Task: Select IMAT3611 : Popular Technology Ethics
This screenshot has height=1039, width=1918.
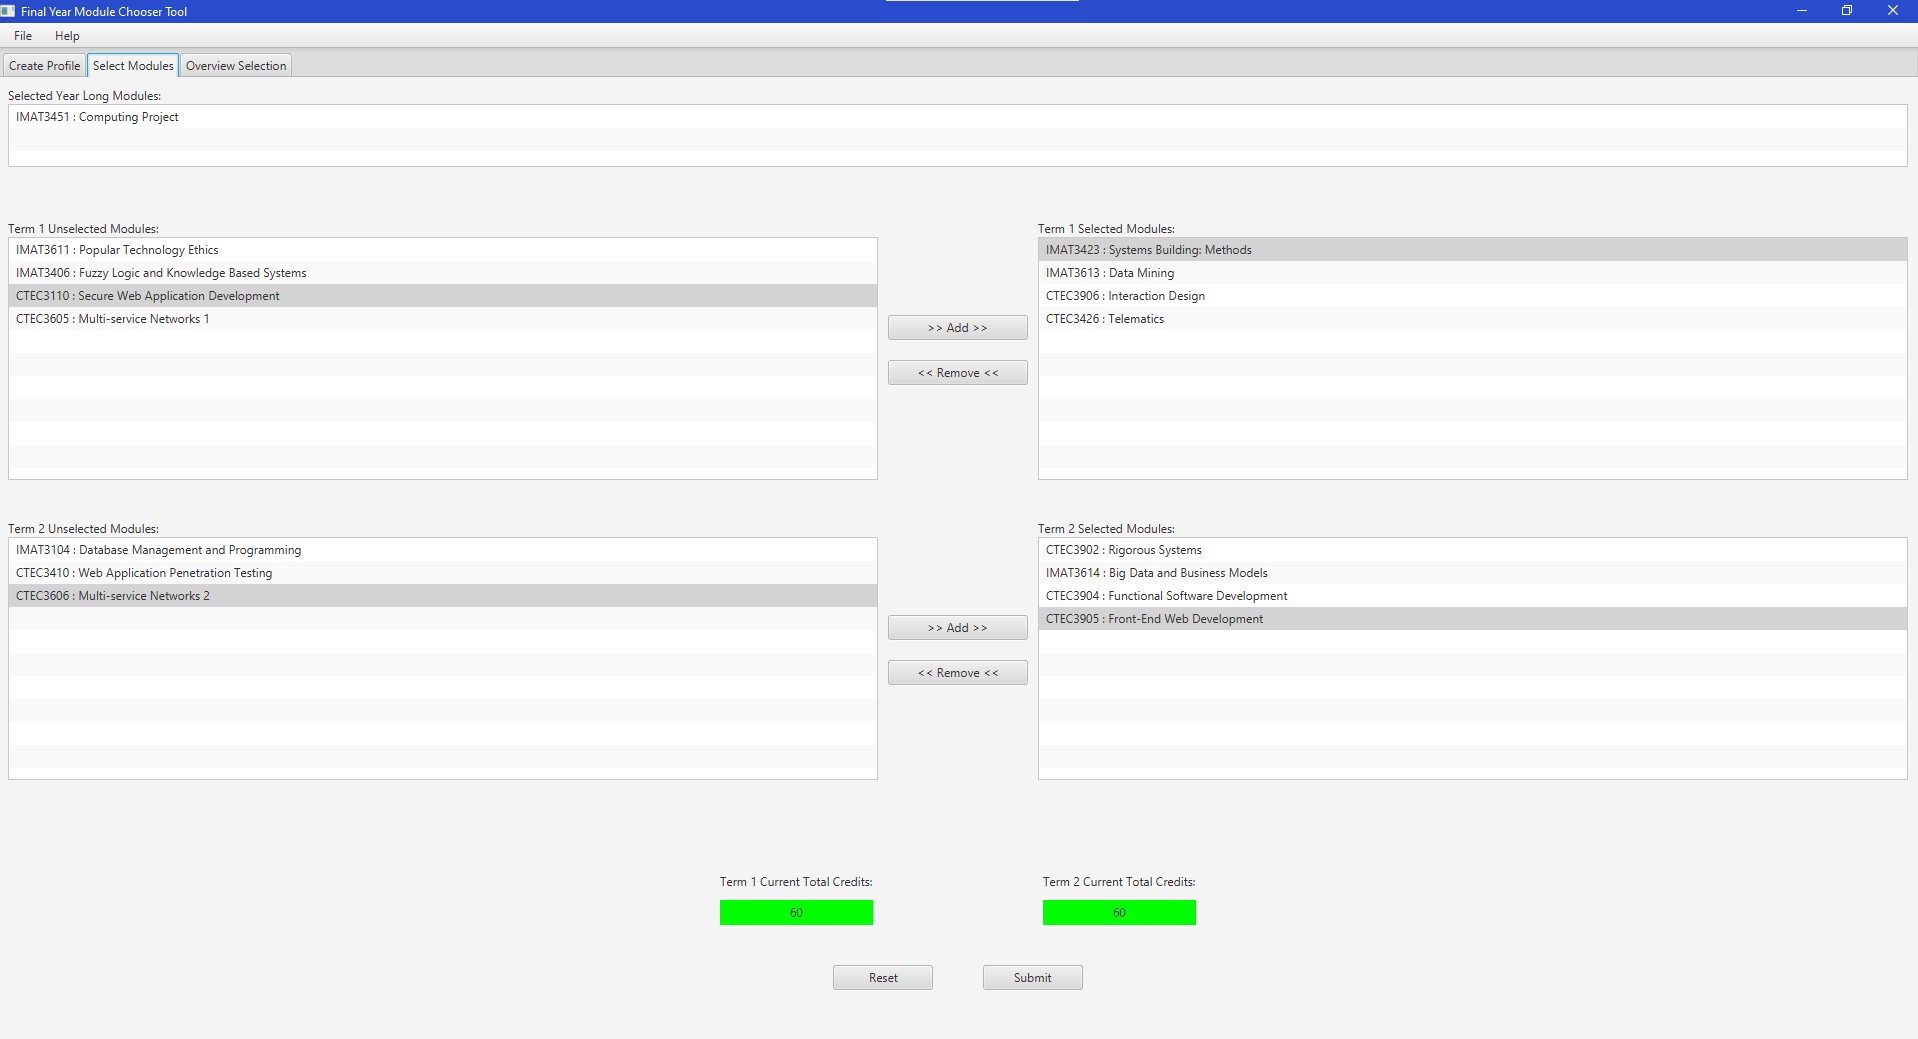Action: (x=443, y=250)
